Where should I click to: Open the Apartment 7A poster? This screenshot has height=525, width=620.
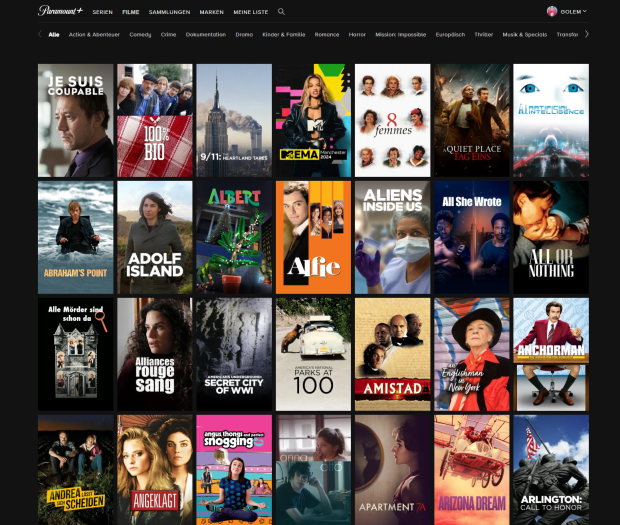click(x=393, y=470)
